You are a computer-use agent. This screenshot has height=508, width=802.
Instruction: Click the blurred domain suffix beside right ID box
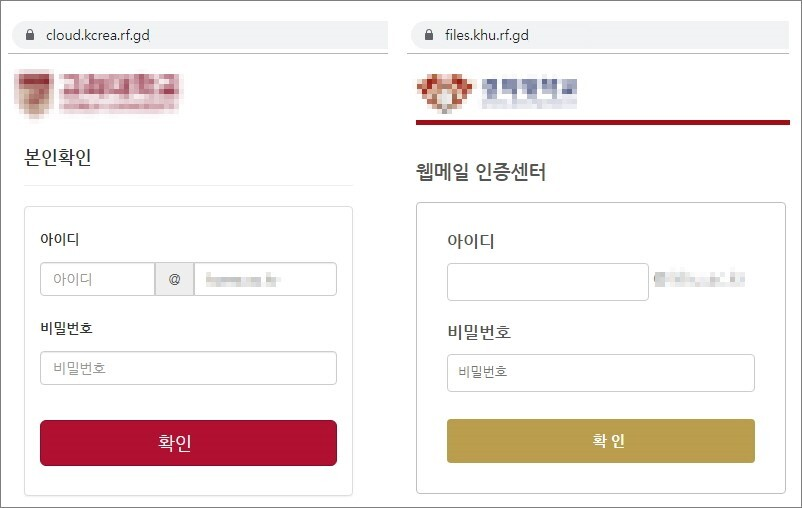pos(699,279)
